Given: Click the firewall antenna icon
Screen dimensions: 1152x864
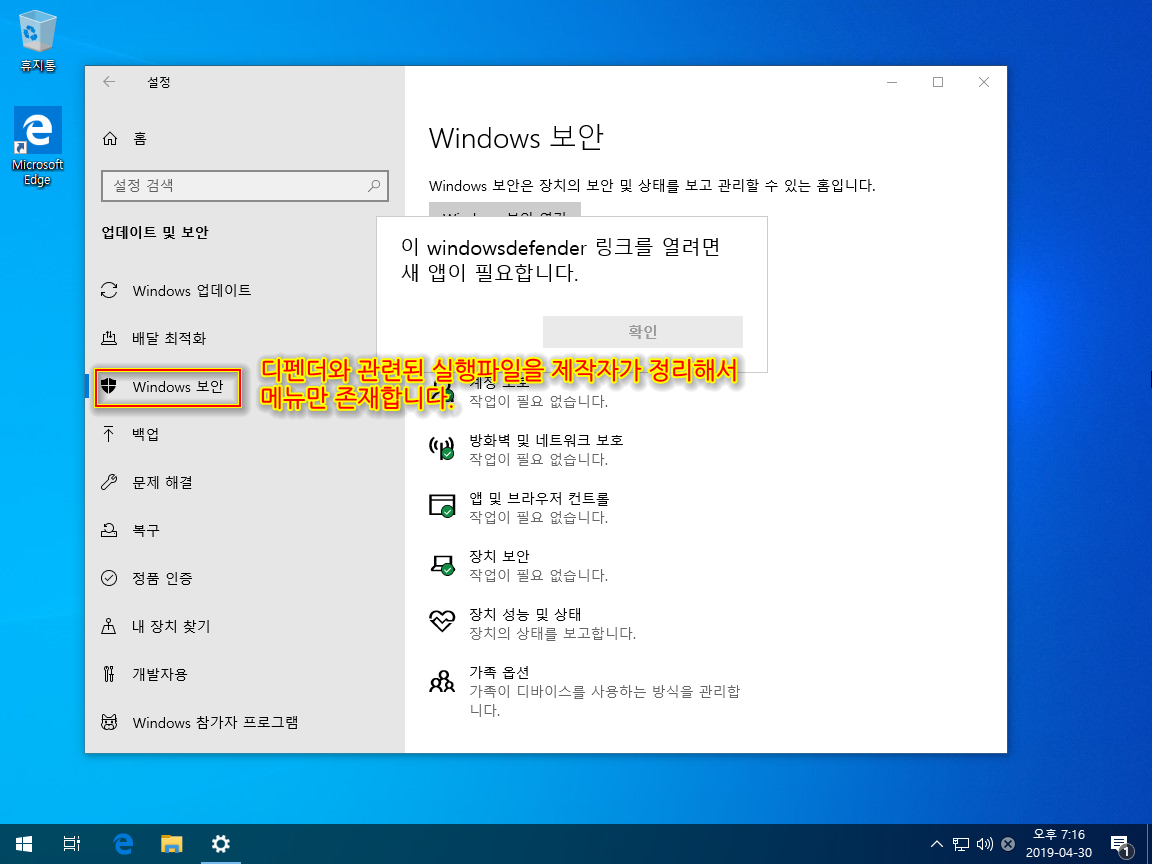Looking at the screenshot, I should [x=442, y=447].
